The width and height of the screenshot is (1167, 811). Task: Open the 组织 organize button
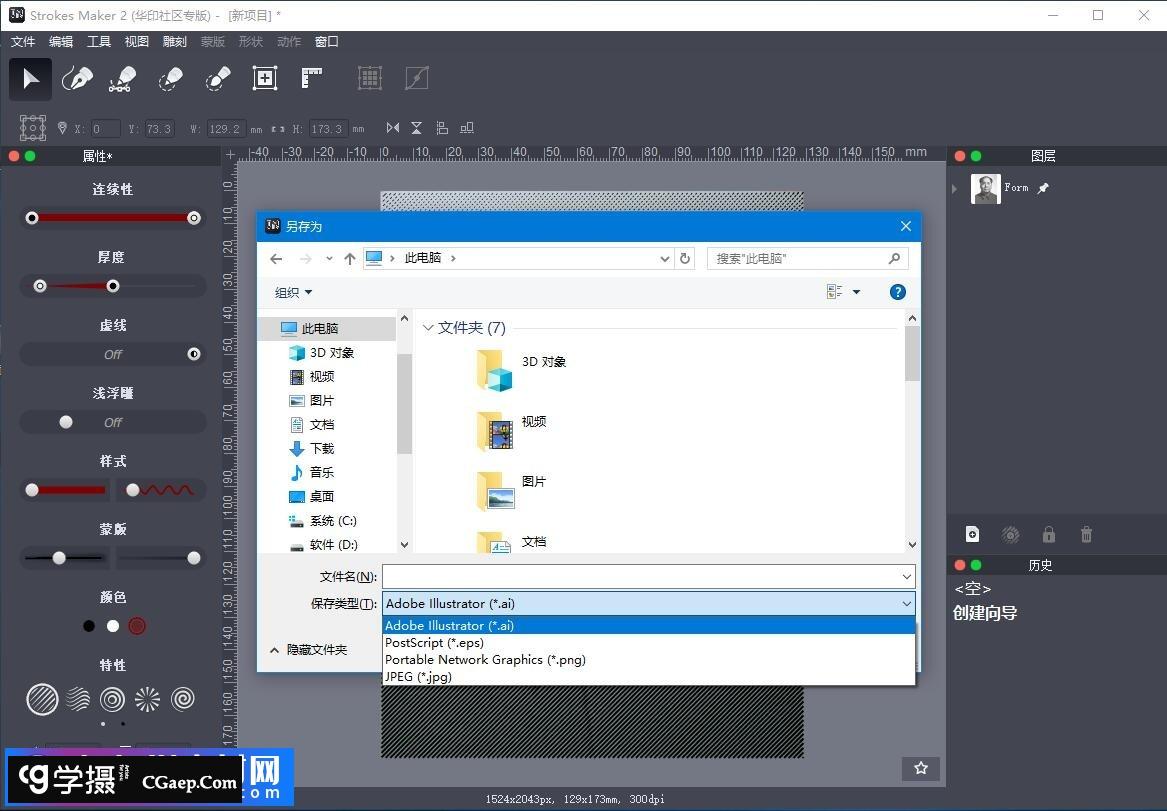pos(293,292)
